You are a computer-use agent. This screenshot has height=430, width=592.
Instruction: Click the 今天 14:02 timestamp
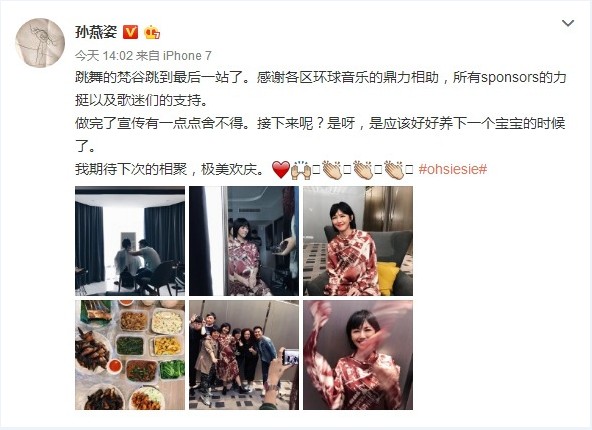[104, 56]
